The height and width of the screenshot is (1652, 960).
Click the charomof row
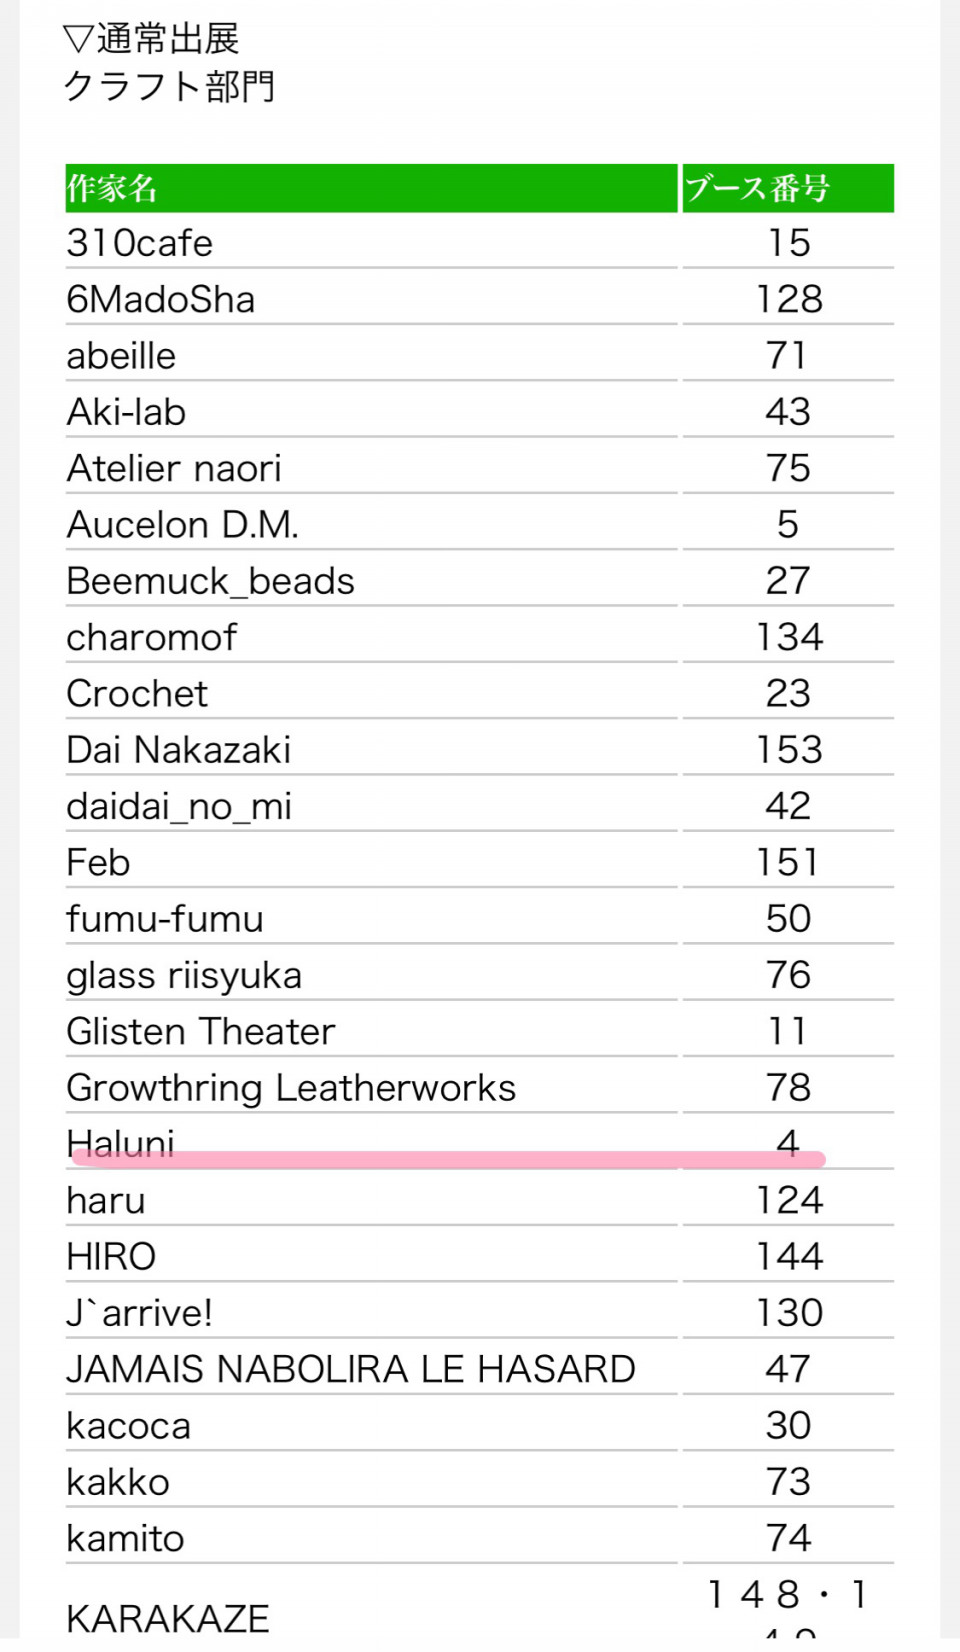[152, 637]
